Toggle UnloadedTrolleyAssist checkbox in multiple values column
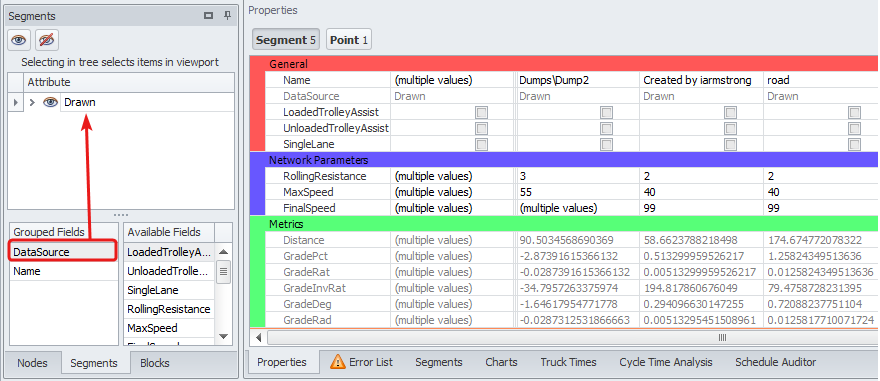Image resolution: width=880 pixels, height=381 pixels. pos(482,128)
